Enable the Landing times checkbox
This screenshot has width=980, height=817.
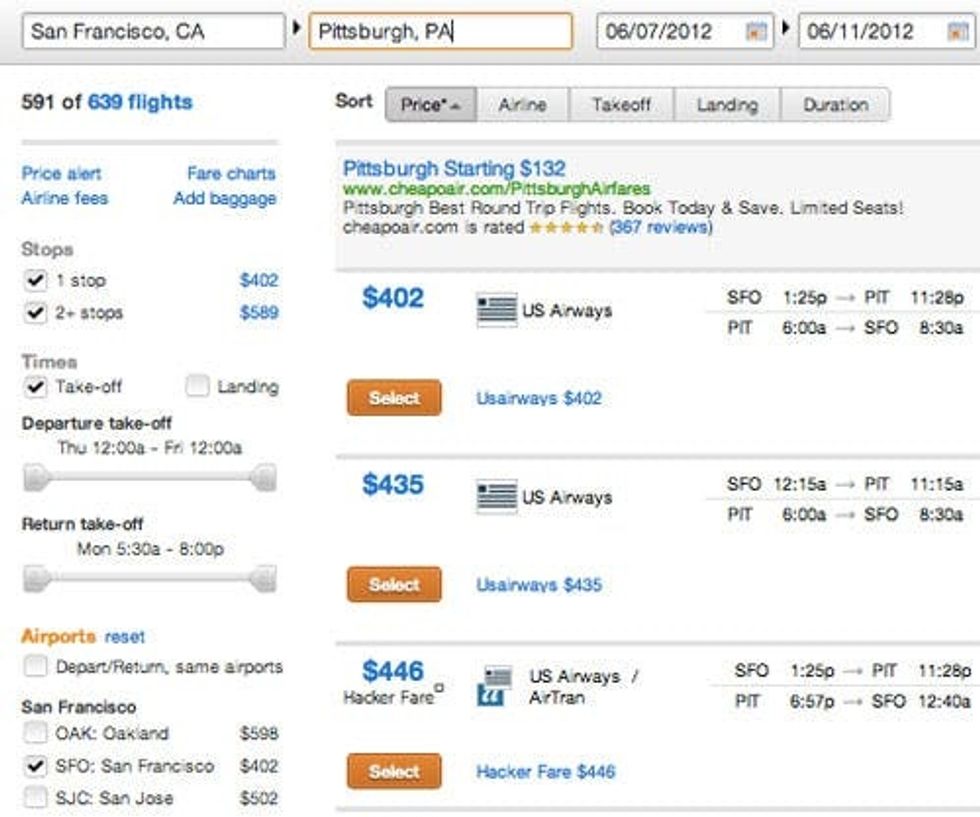[x=199, y=386]
